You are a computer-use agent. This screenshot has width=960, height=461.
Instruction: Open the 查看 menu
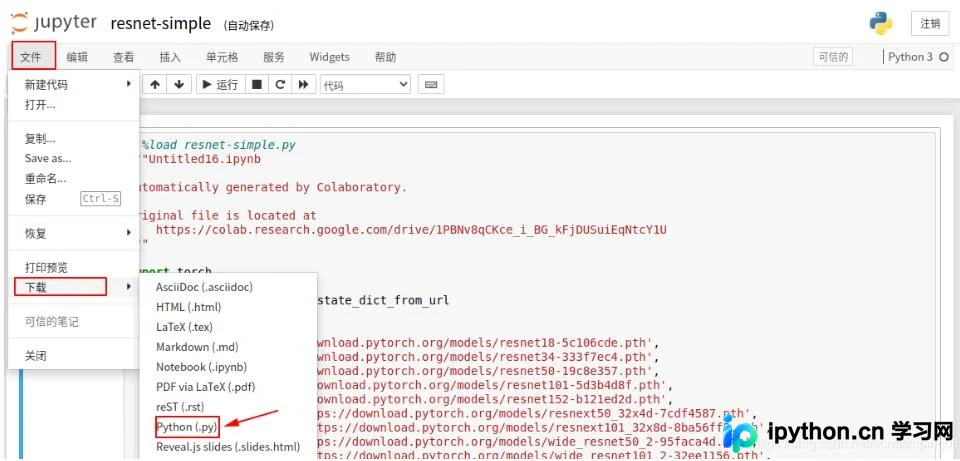coord(123,57)
